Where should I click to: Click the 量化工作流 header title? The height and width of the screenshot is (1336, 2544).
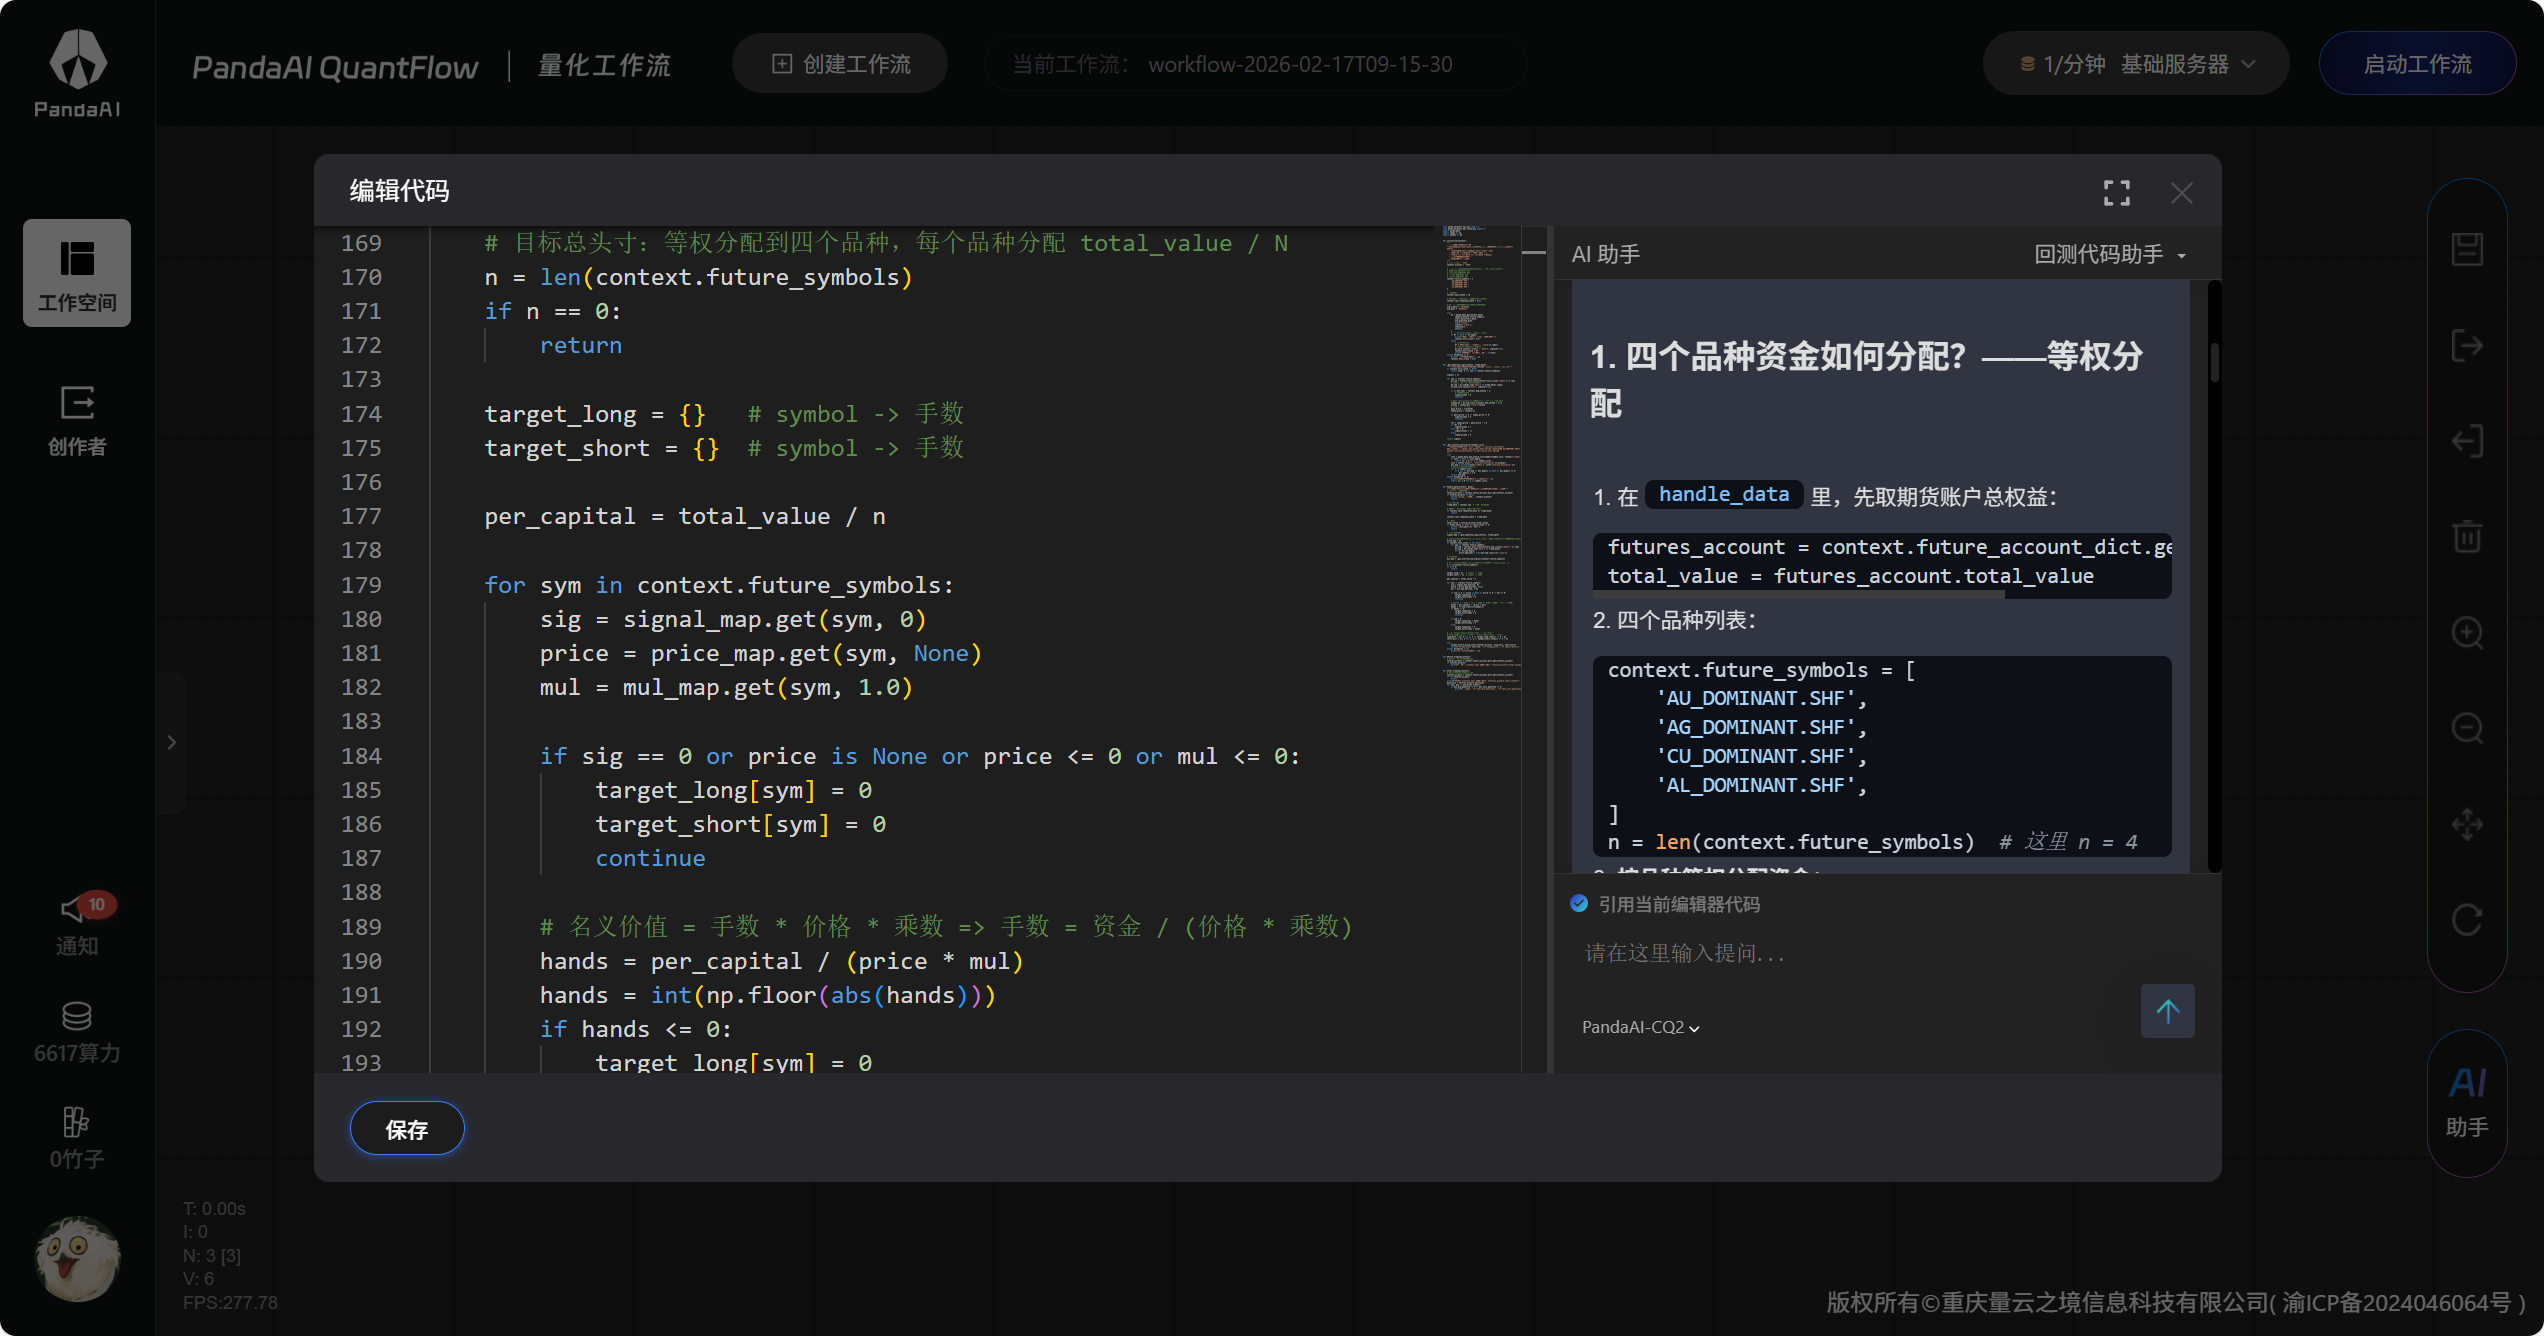604,66
